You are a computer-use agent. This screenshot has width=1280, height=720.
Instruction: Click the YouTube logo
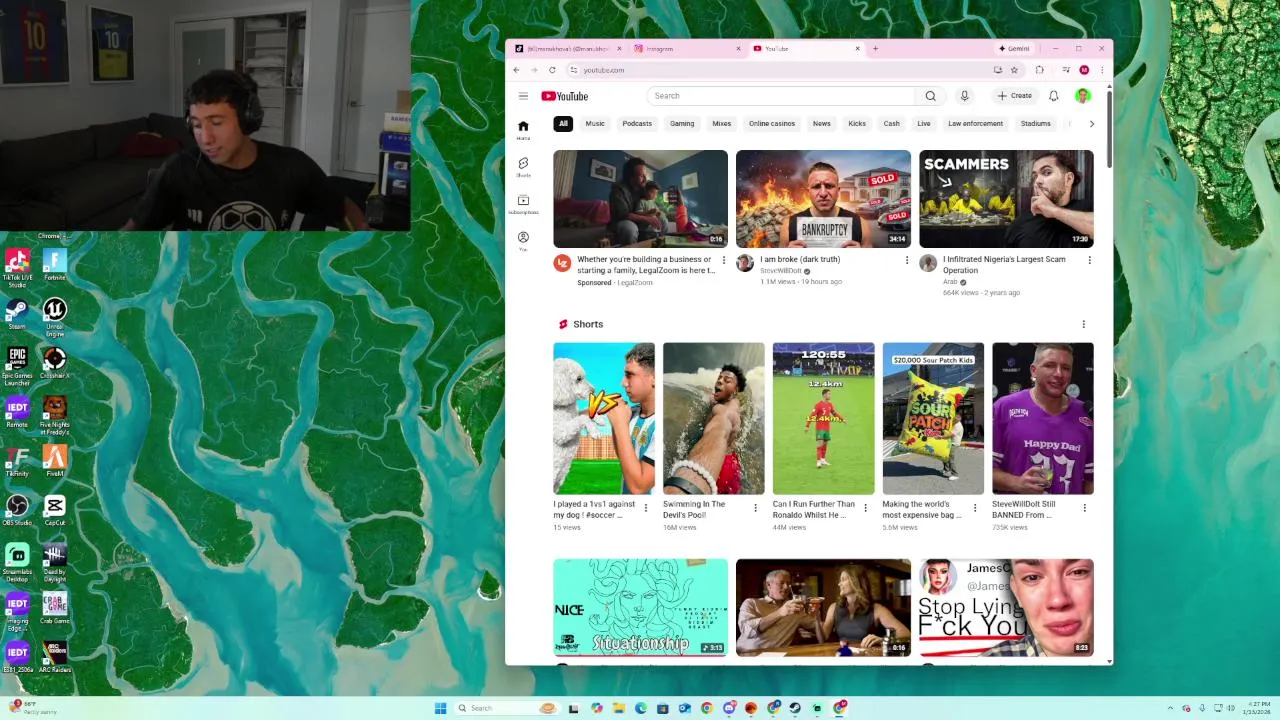[x=565, y=96]
